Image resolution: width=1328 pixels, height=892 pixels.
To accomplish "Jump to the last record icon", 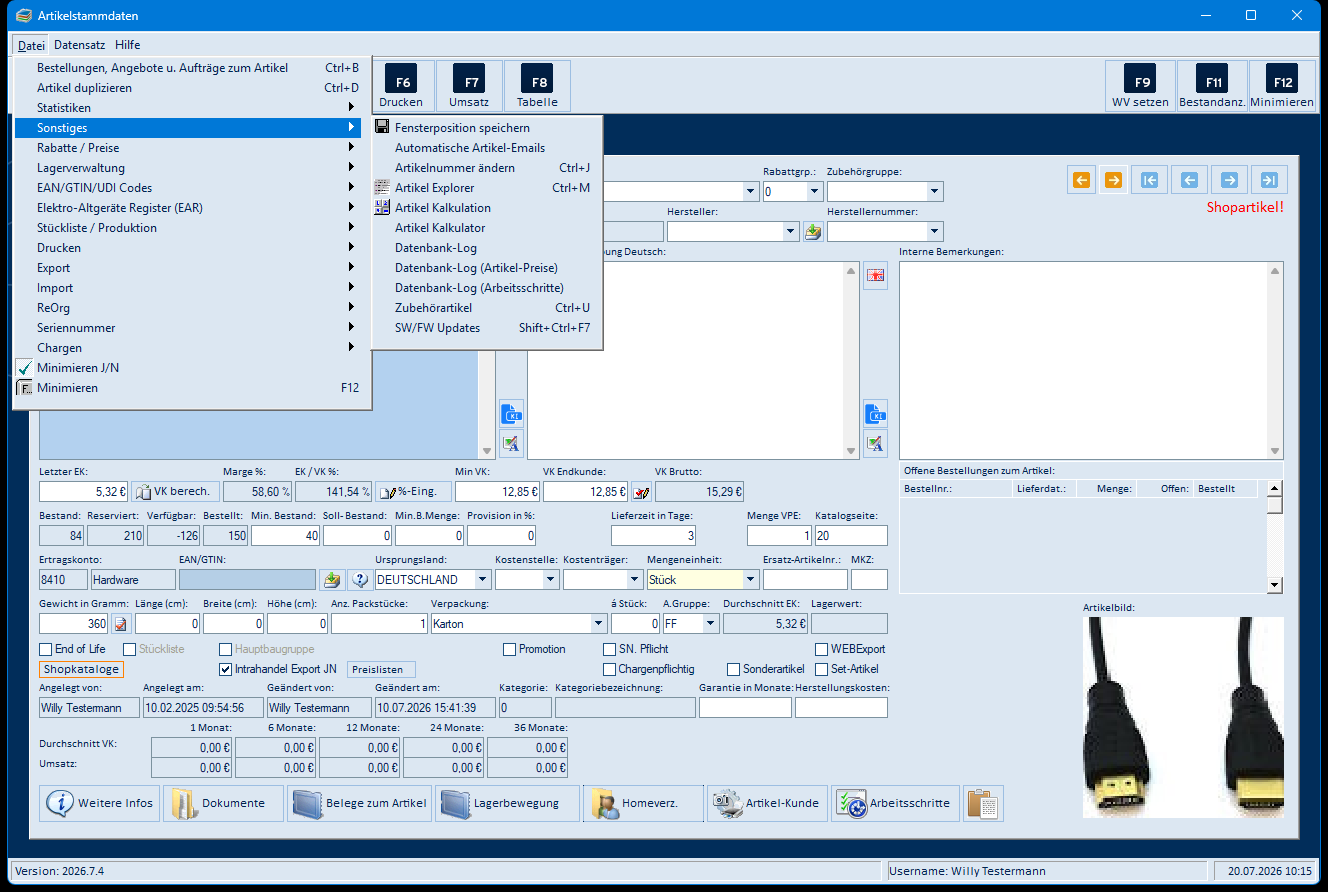I will (x=1269, y=180).
